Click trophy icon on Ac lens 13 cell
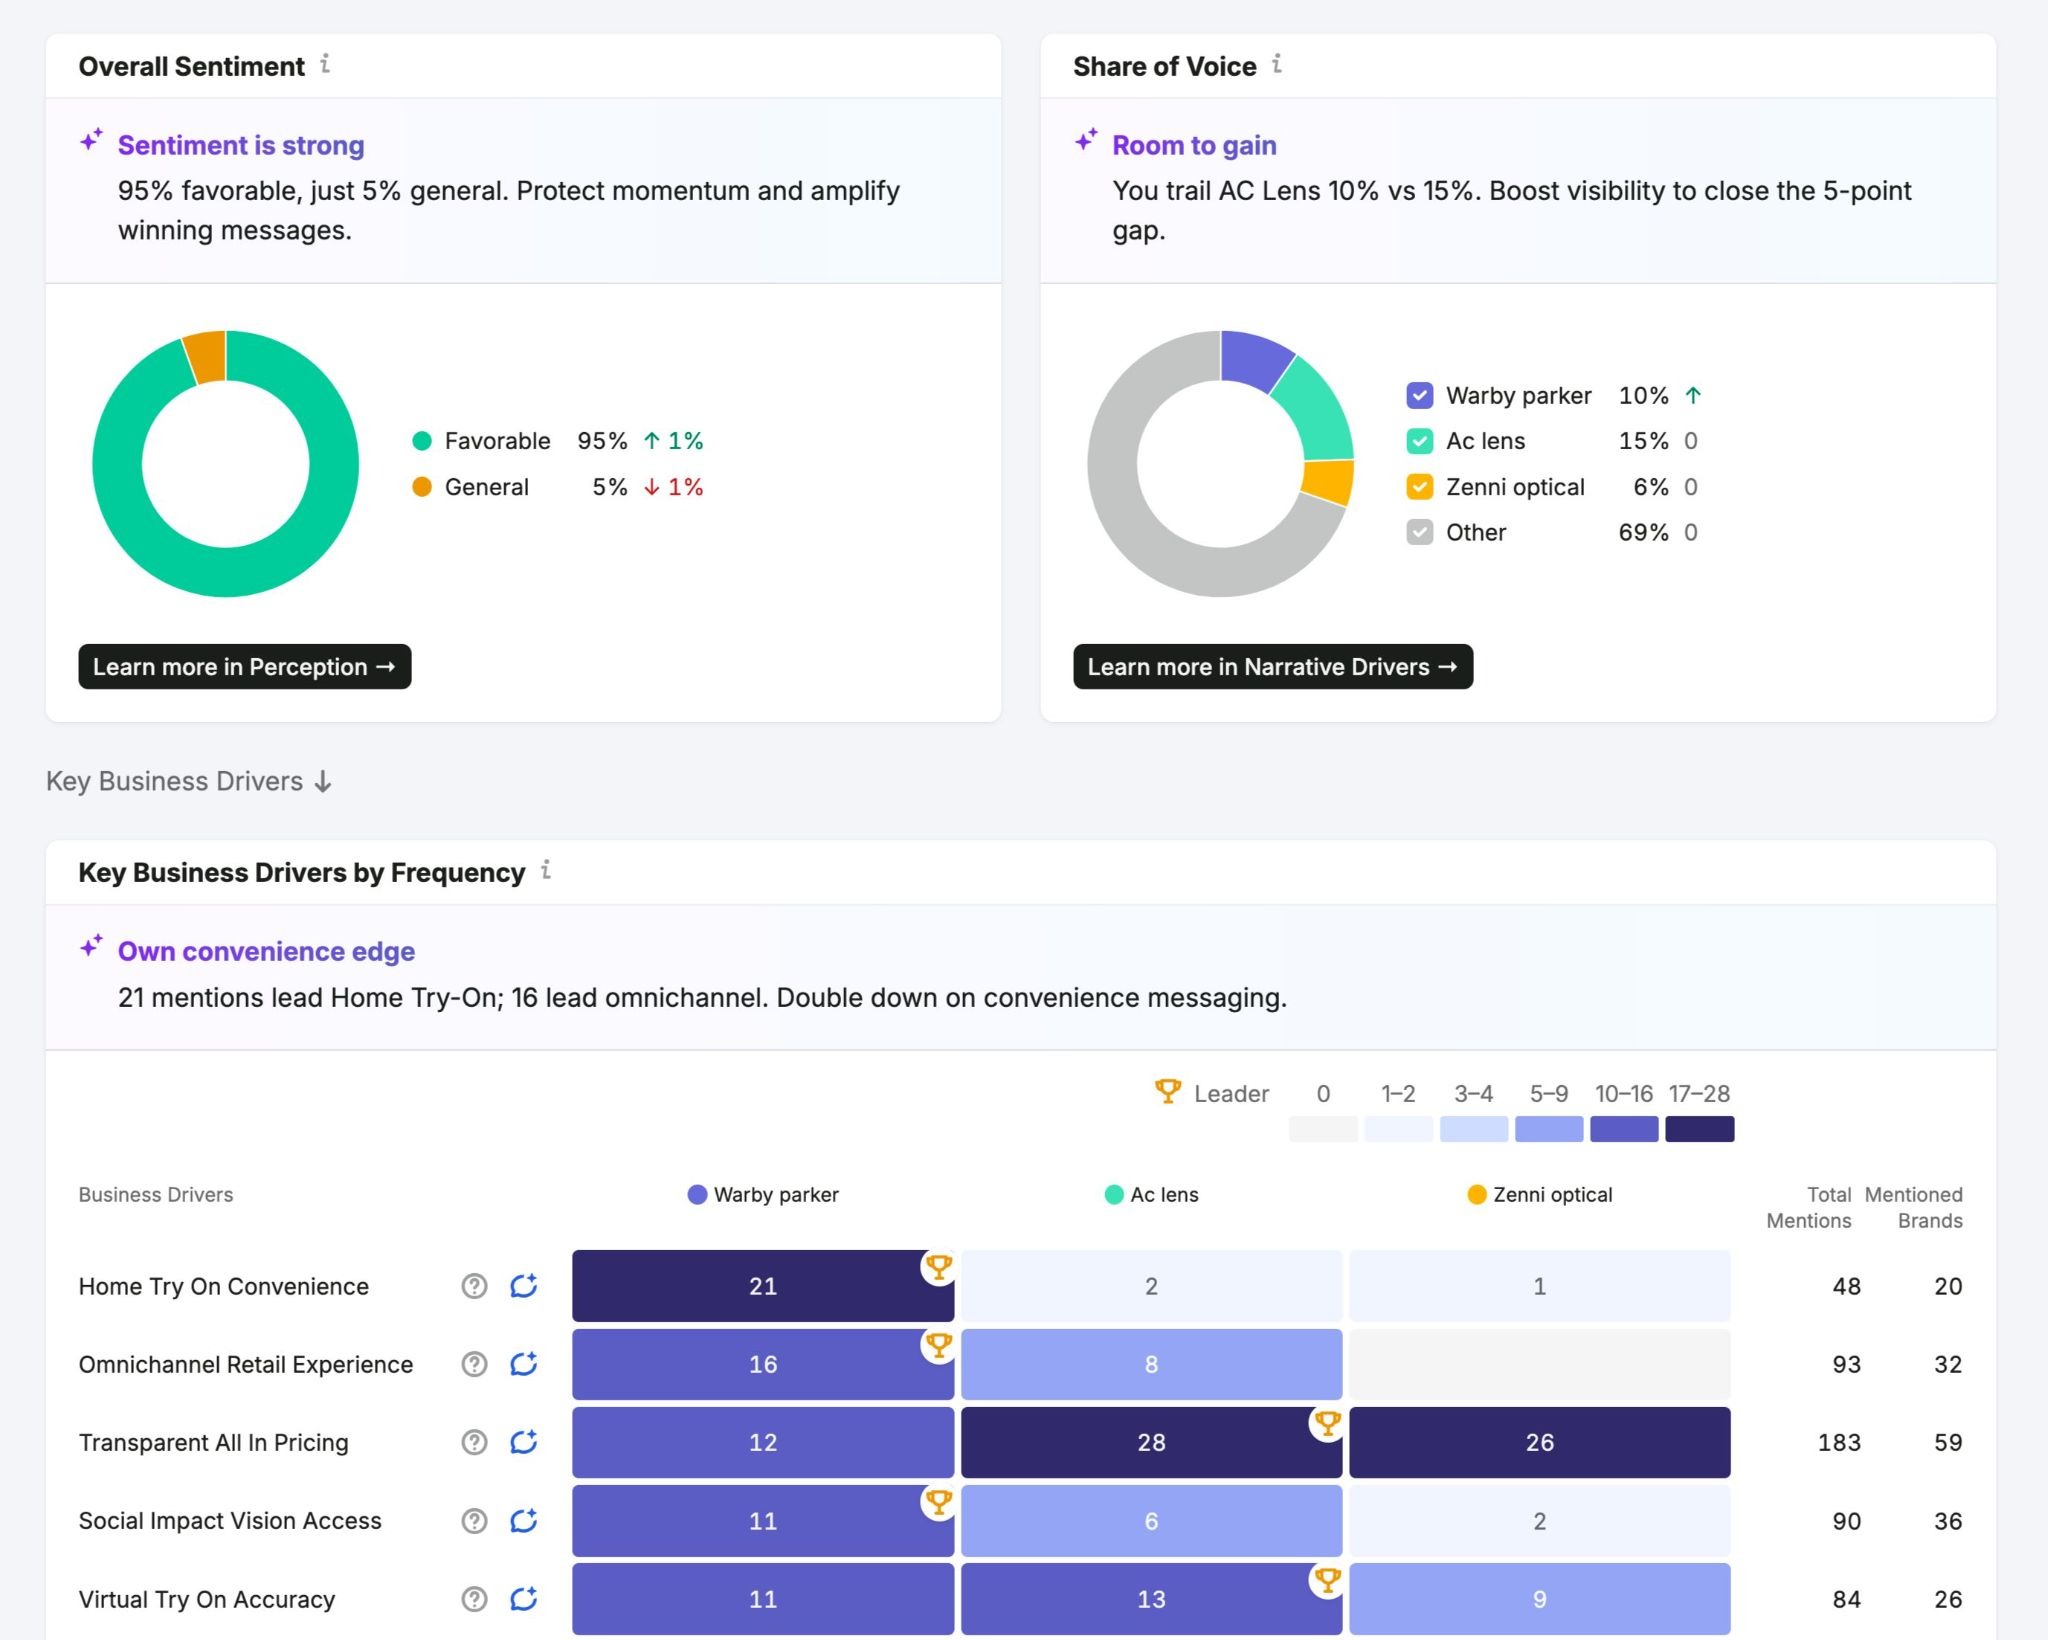Image resolution: width=2048 pixels, height=1640 pixels. tap(1327, 1581)
